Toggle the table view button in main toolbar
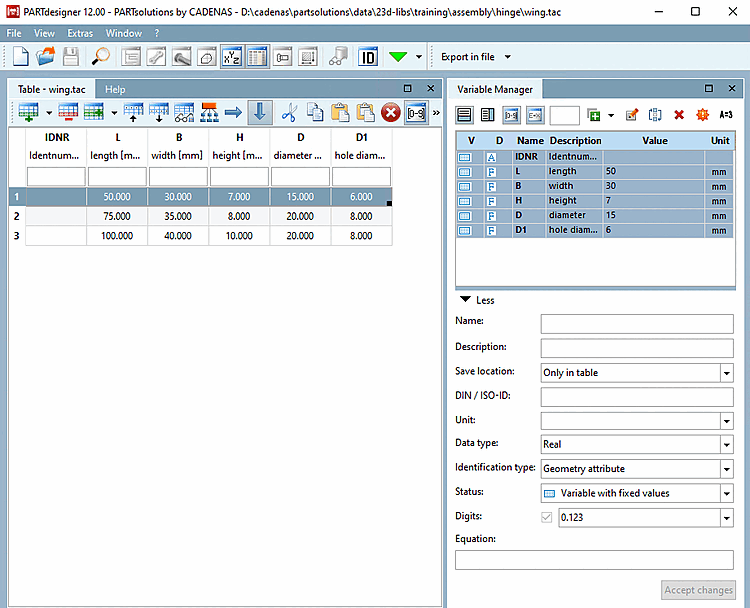This screenshot has height=608, width=750. 256,58
